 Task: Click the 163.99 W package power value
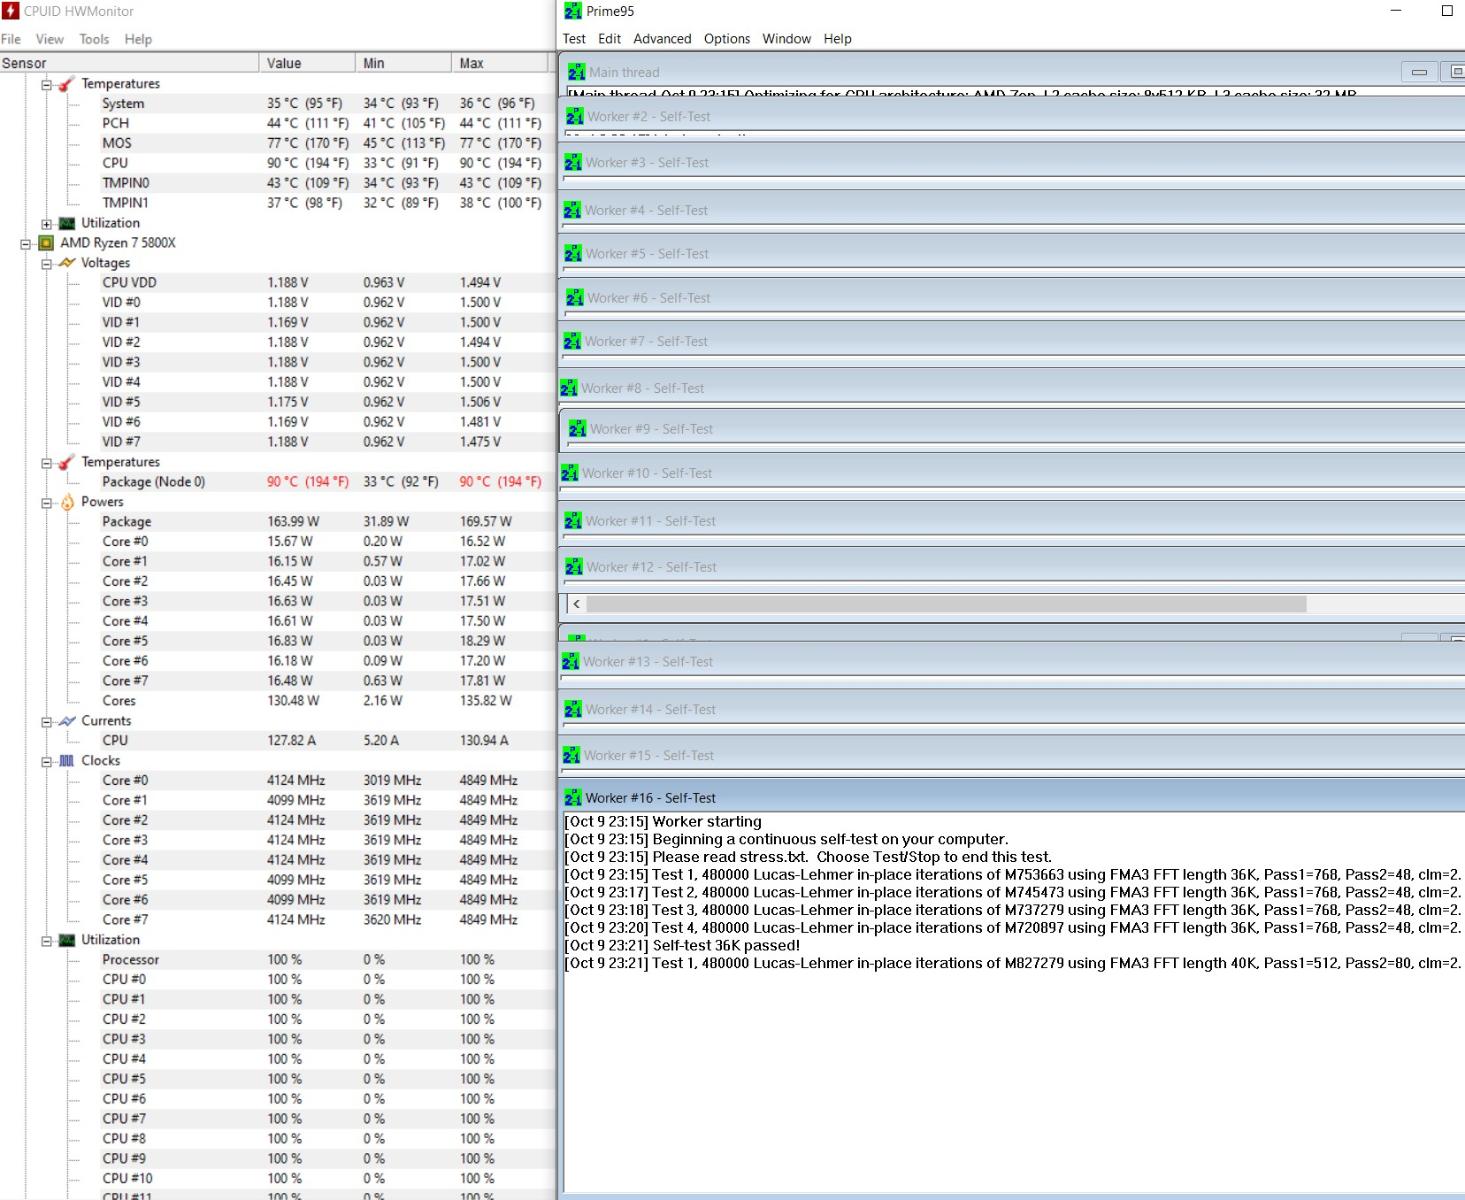(293, 522)
